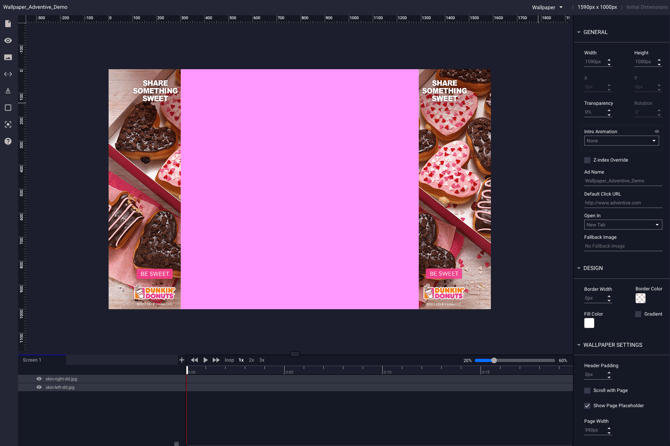Open the 'Open In' New Tab dropdown
The image size is (670, 446).
[621, 225]
